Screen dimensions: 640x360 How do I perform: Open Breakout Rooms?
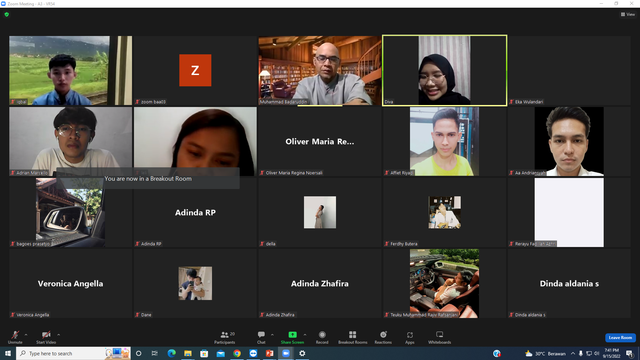[x=353, y=337]
